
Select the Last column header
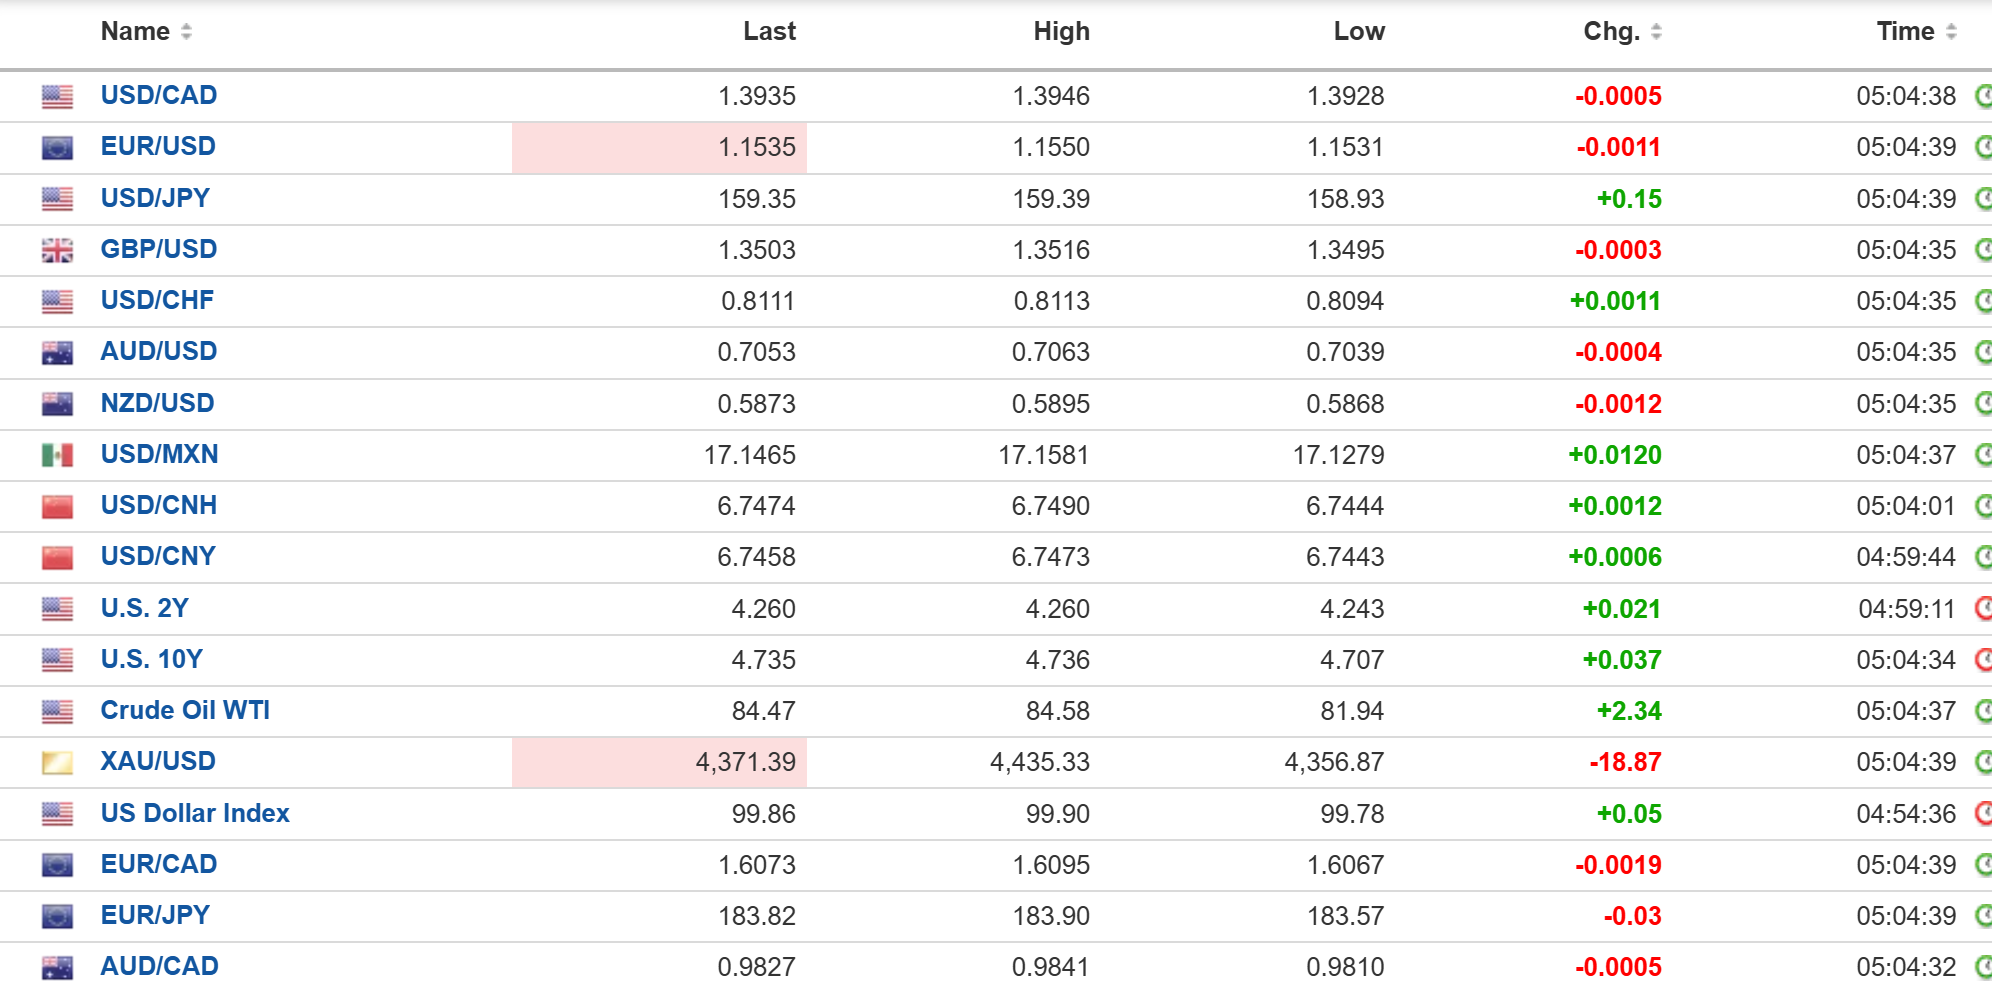pos(769,32)
